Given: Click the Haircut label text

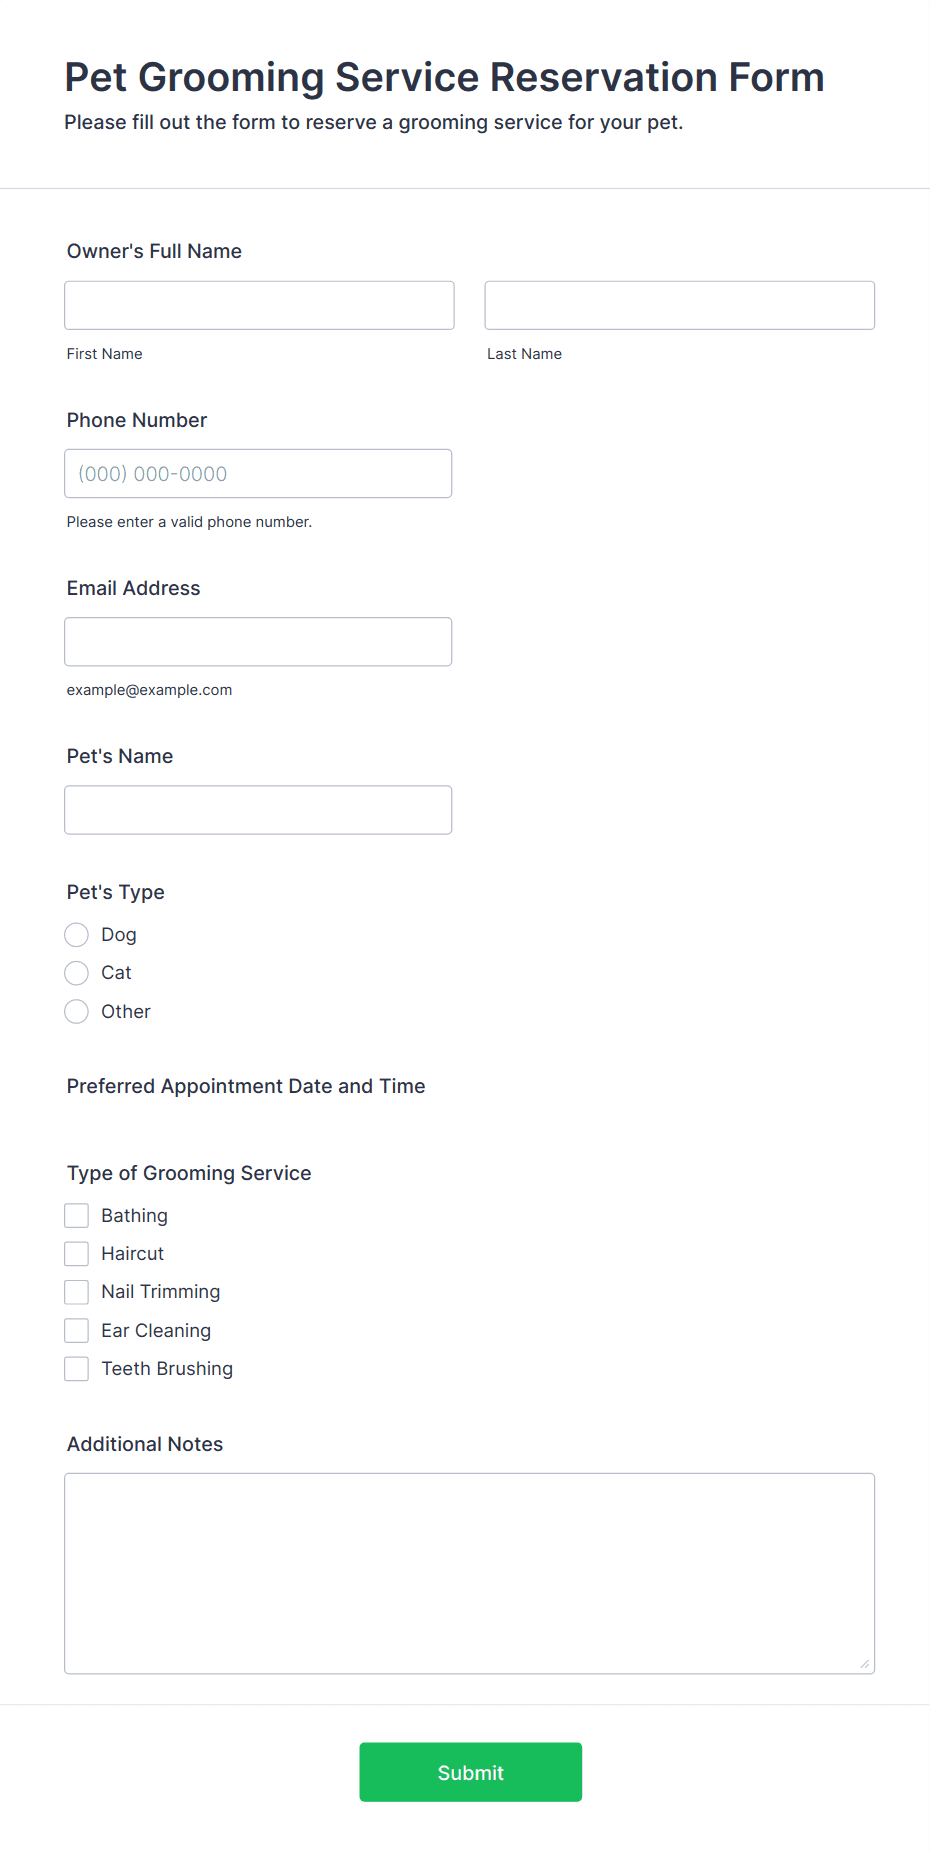Looking at the screenshot, I should 132,1253.
